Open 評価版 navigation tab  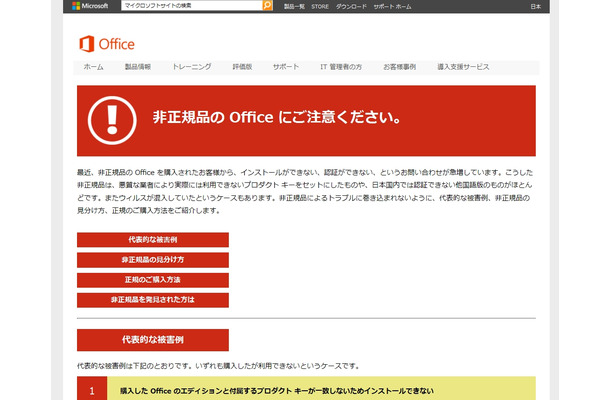coord(242,67)
